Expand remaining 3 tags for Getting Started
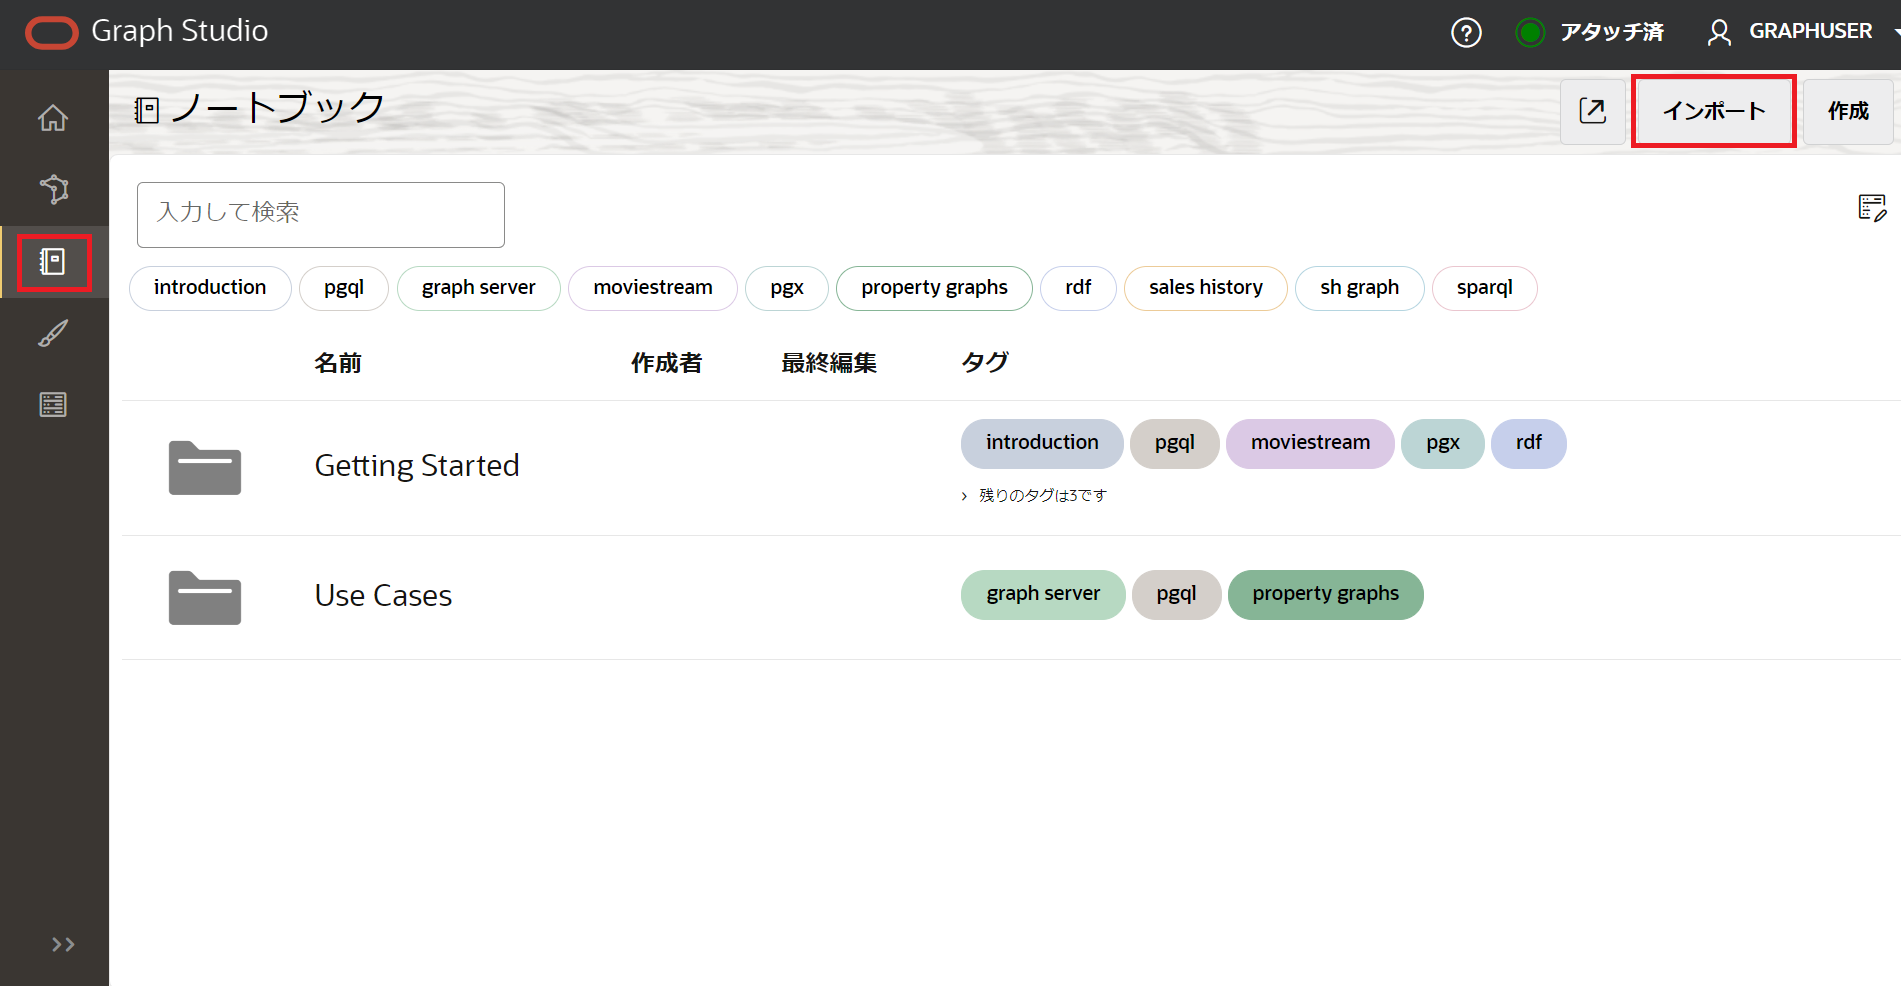Image resolution: width=1901 pixels, height=986 pixels. 1035,495
